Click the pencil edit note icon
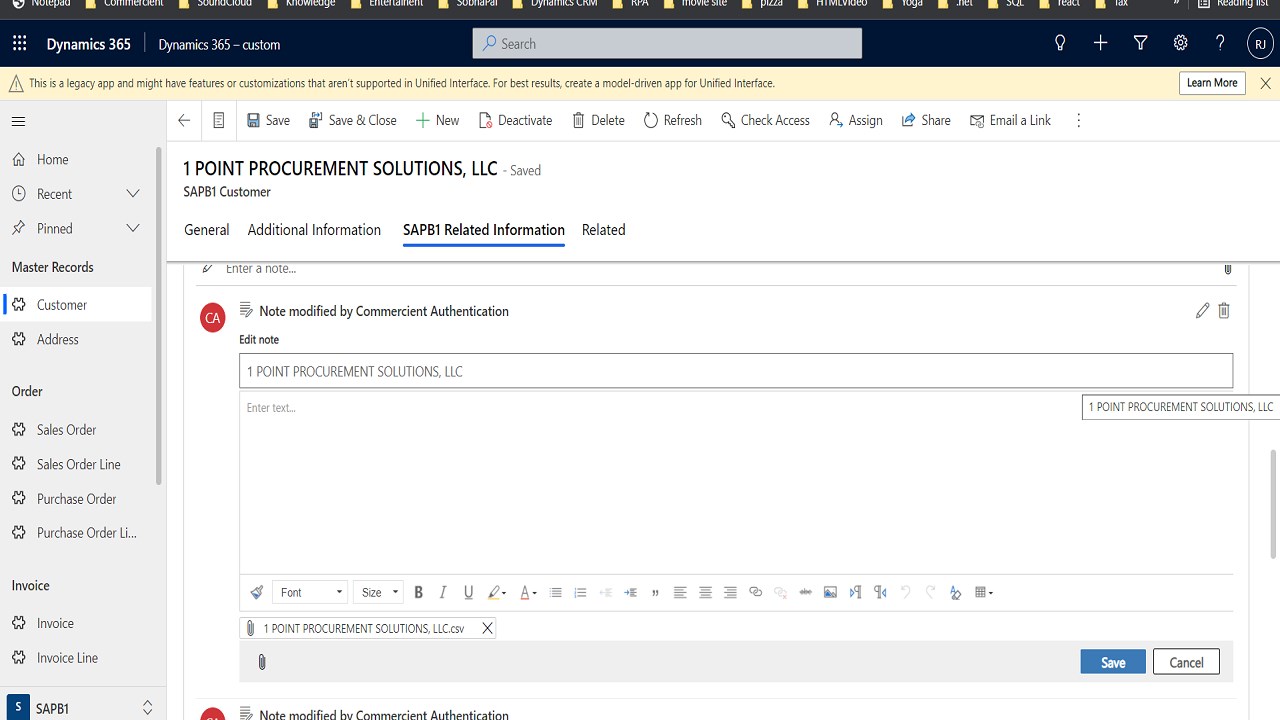The width and height of the screenshot is (1280, 720). point(1202,311)
